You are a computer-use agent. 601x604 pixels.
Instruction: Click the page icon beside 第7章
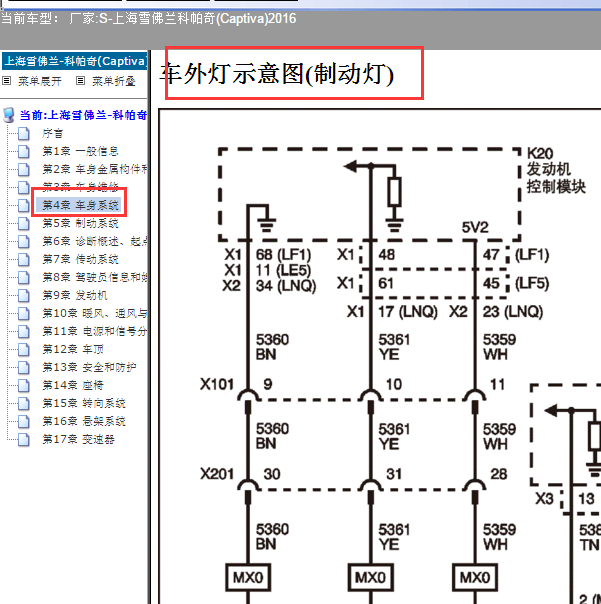[x=24, y=259]
